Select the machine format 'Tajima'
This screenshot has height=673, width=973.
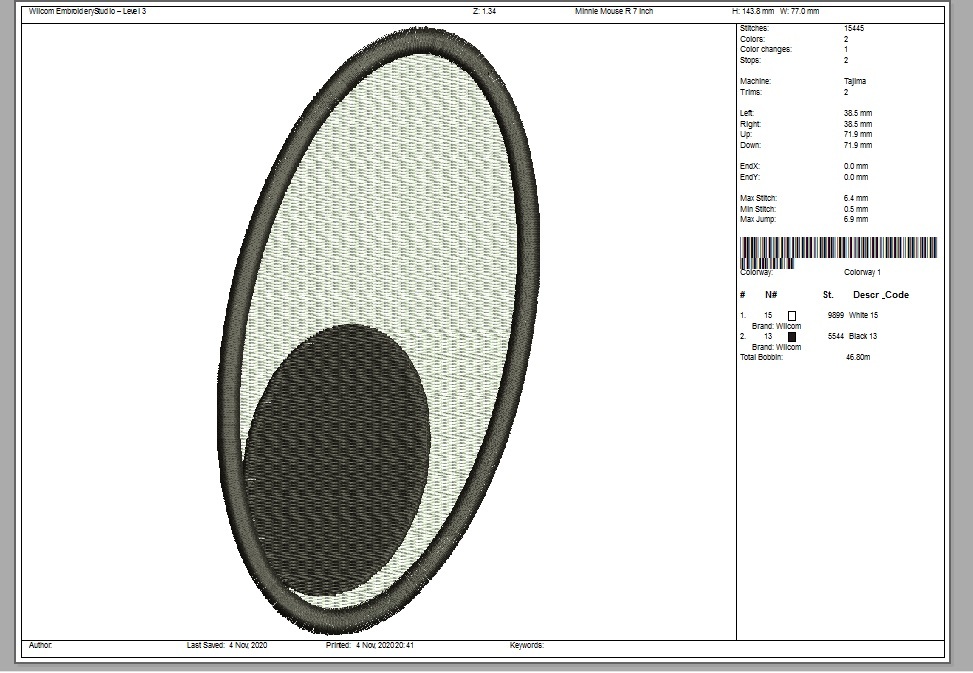(x=855, y=81)
